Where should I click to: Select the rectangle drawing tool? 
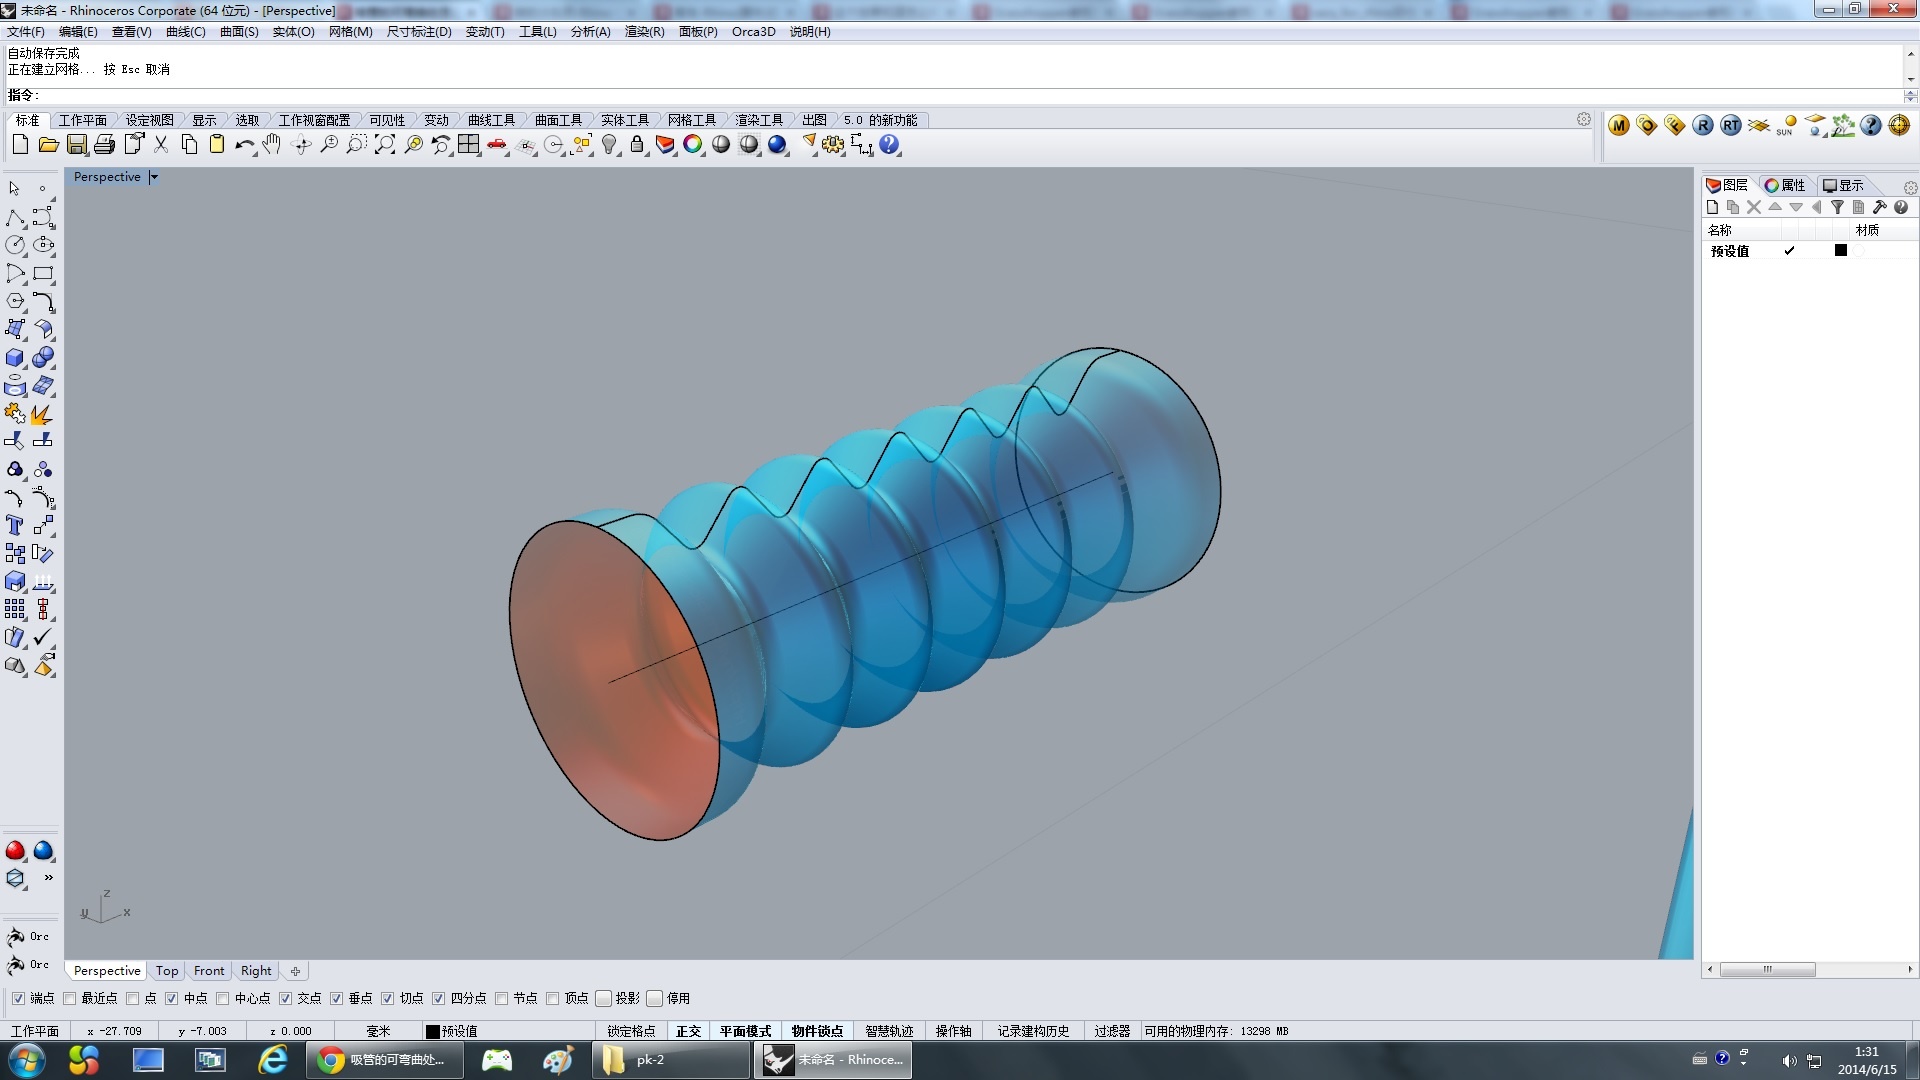pos(43,274)
